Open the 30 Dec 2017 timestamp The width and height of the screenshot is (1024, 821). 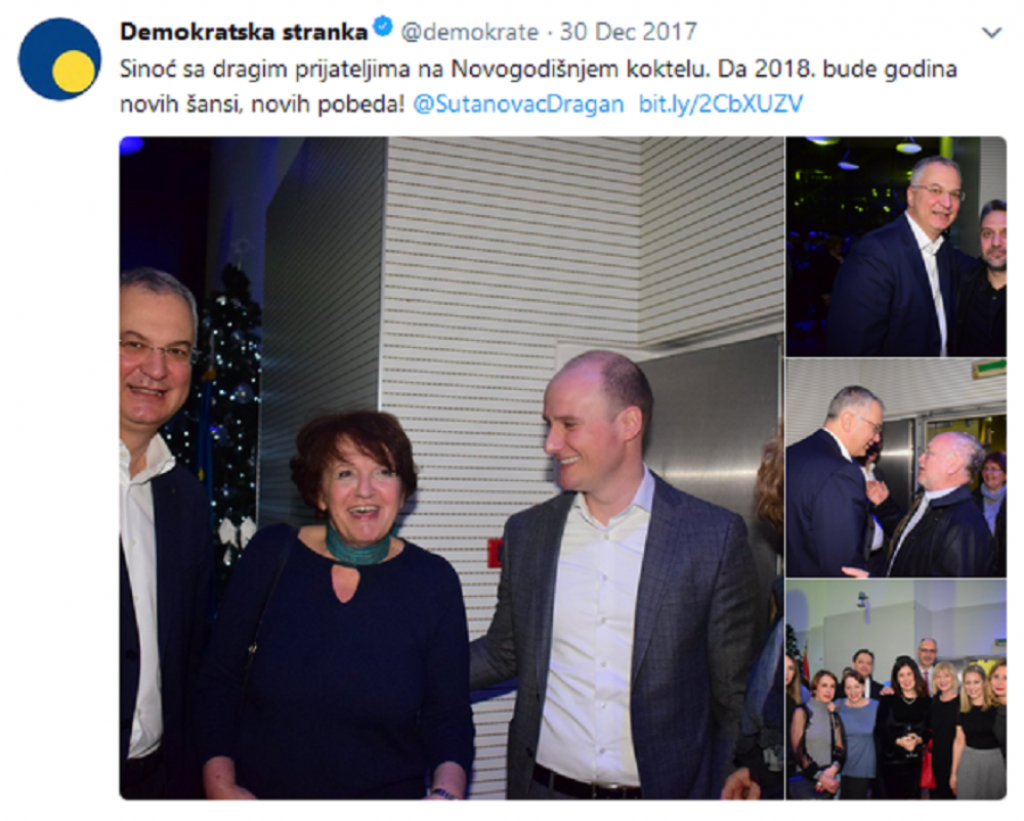tap(629, 31)
